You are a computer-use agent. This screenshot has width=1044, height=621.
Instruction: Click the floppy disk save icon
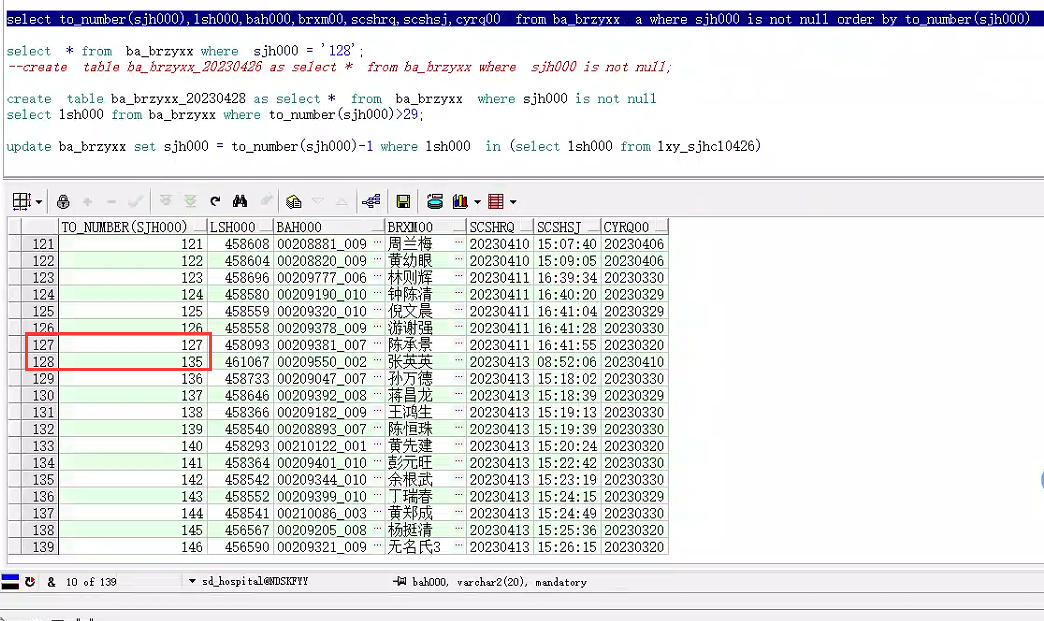tap(403, 201)
